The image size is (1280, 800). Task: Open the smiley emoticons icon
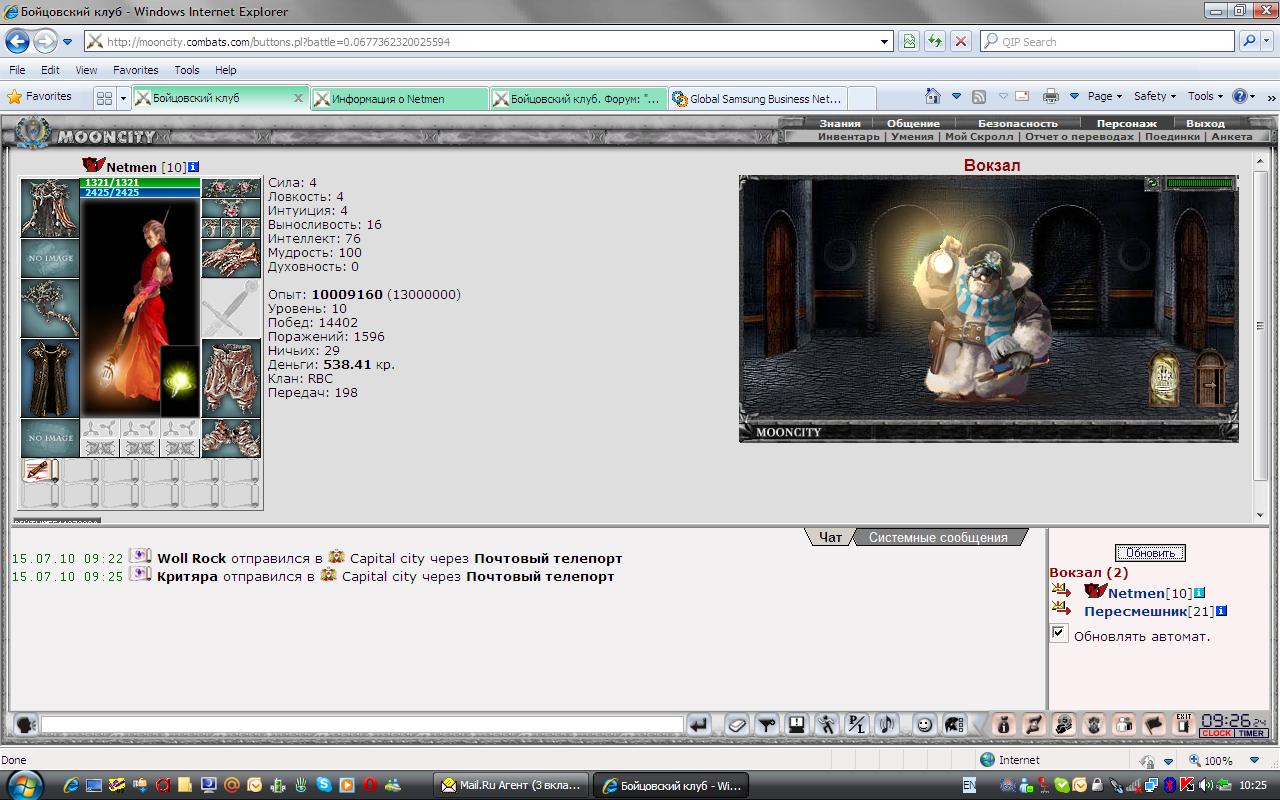tap(925, 725)
